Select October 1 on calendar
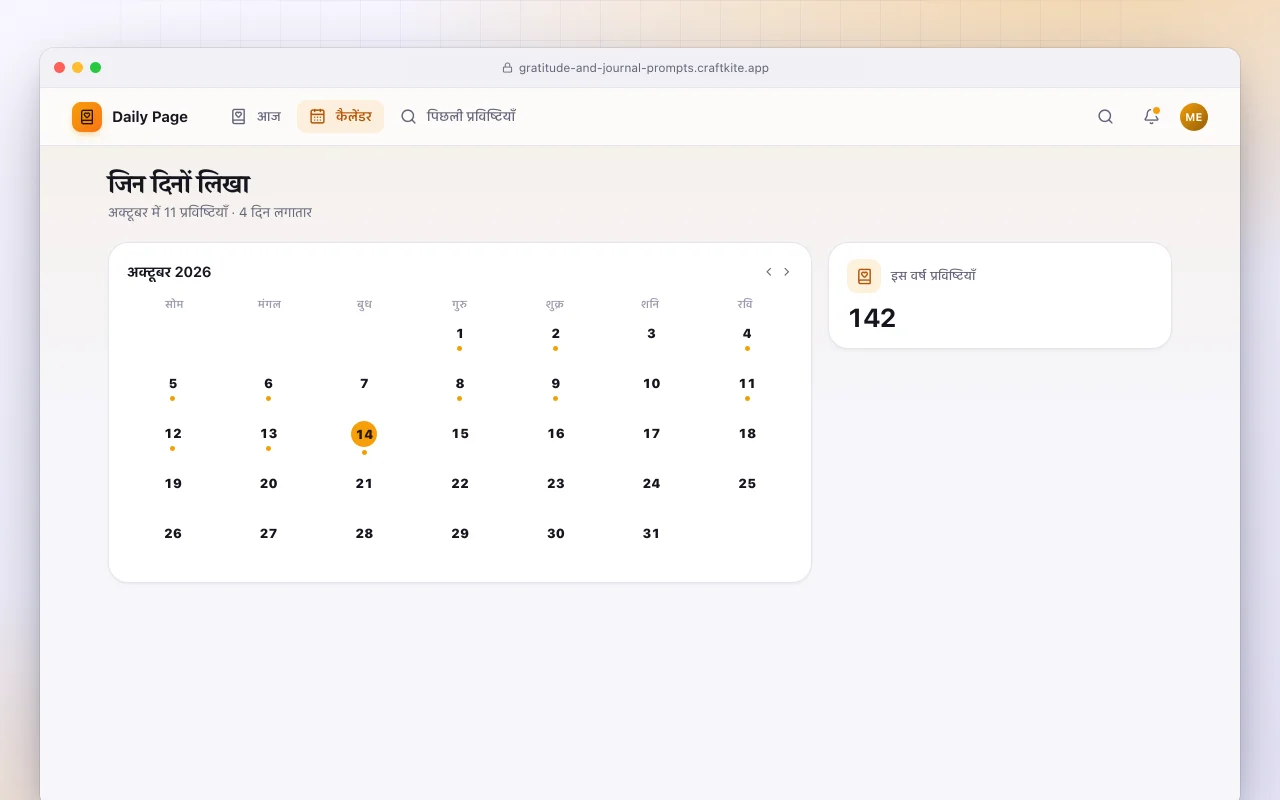This screenshot has height=800, width=1280. pyautogui.click(x=460, y=336)
